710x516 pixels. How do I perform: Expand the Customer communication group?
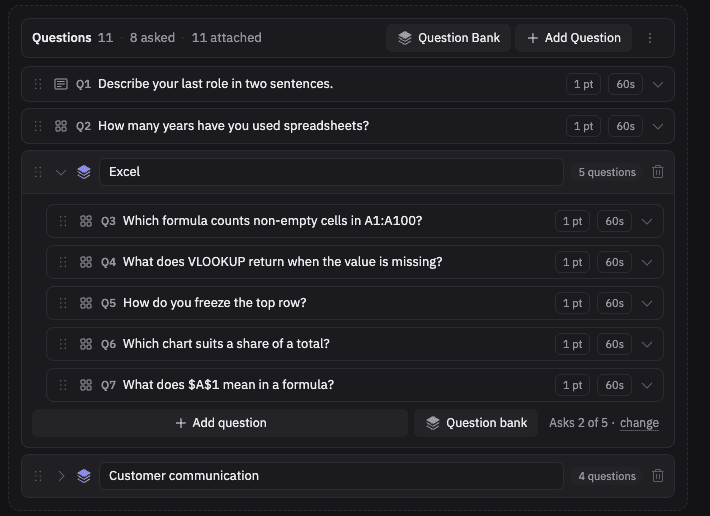[x=61, y=476]
